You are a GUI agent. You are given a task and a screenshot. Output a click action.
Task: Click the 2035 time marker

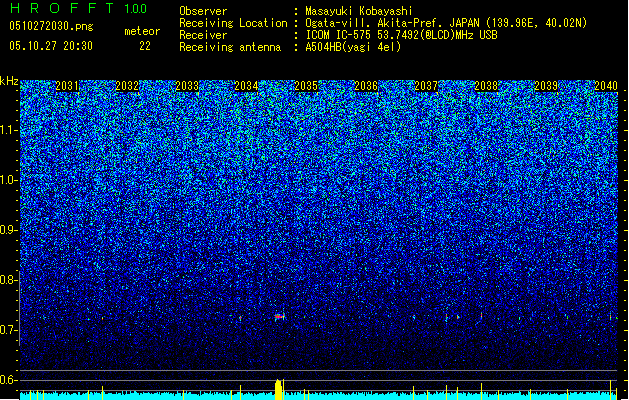pos(306,86)
